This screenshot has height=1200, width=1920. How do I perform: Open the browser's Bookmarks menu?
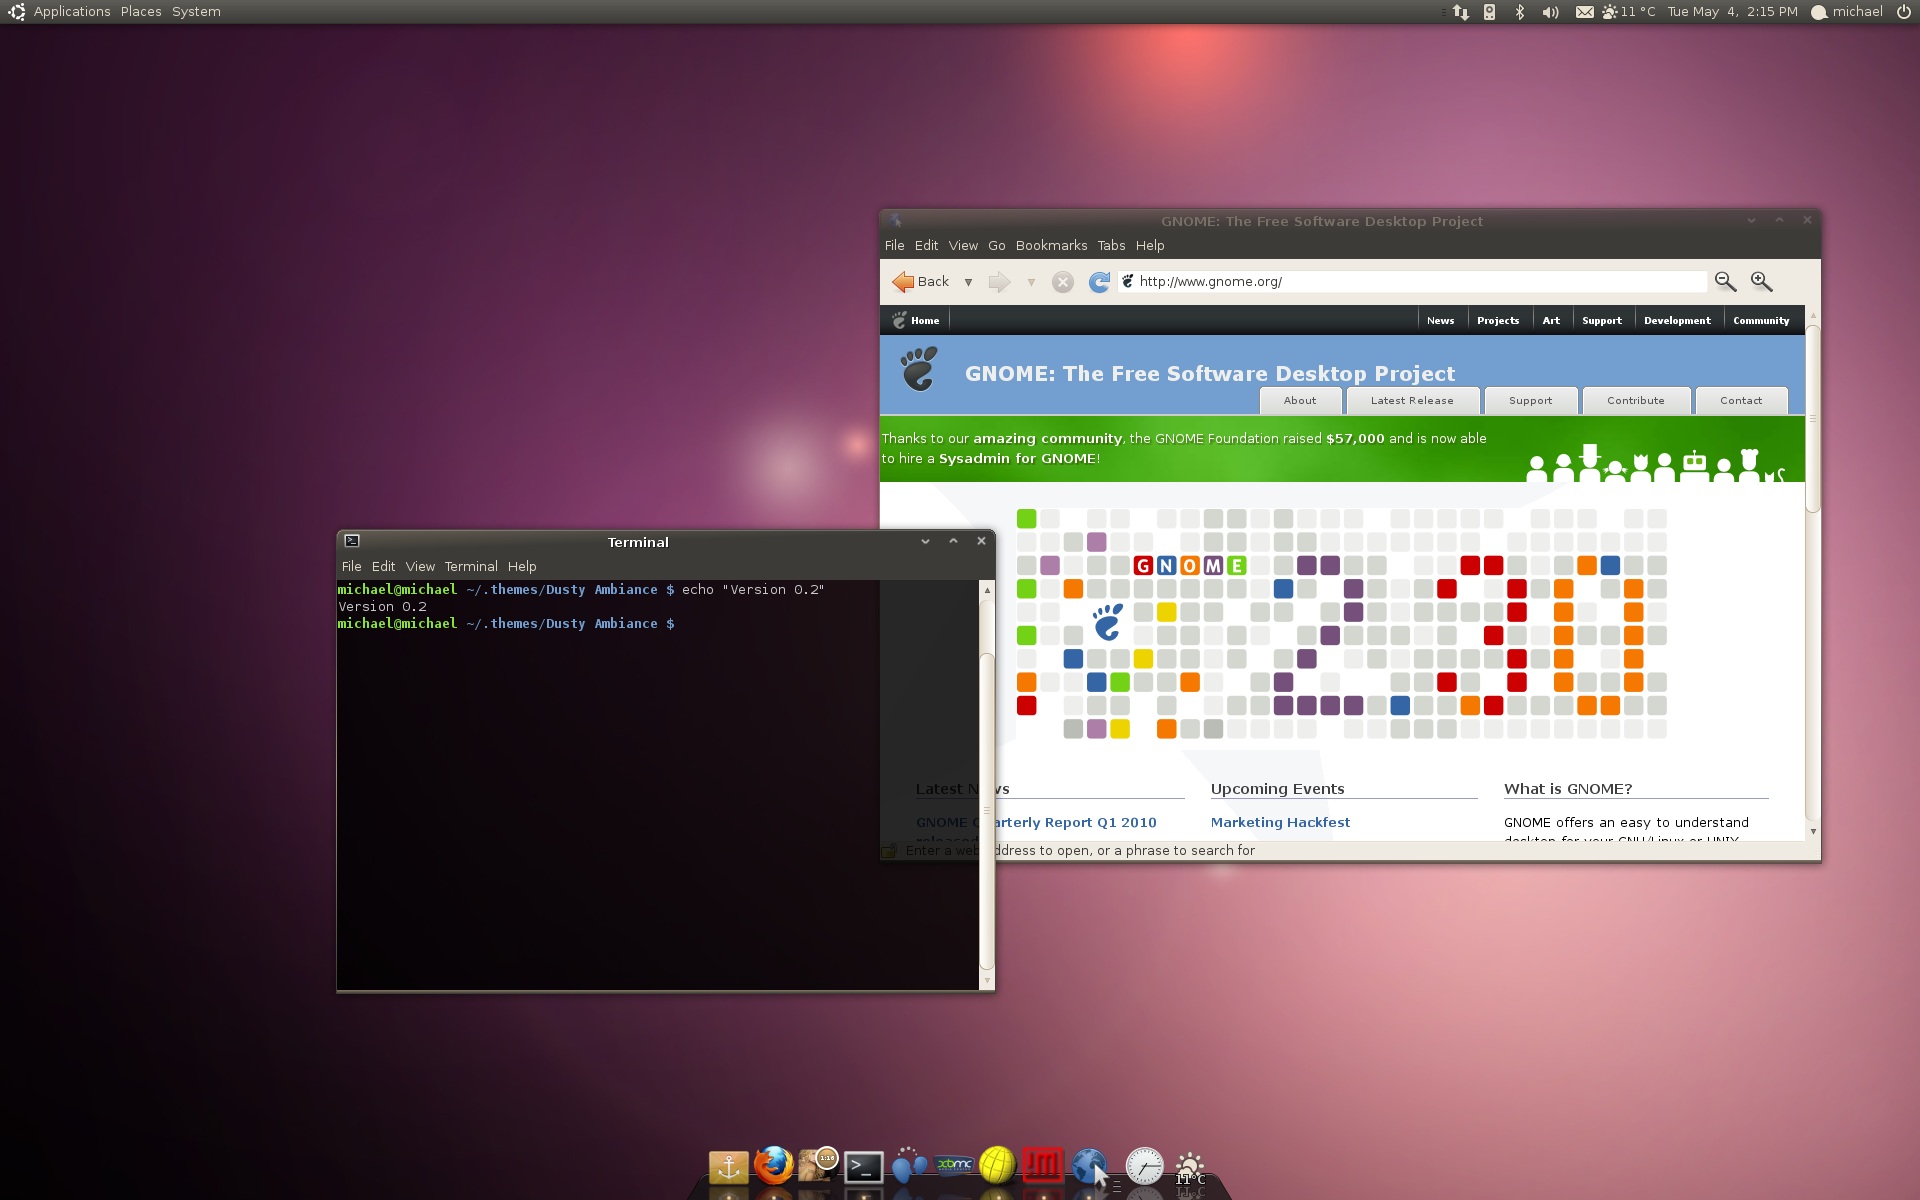[x=1051, y=245]
